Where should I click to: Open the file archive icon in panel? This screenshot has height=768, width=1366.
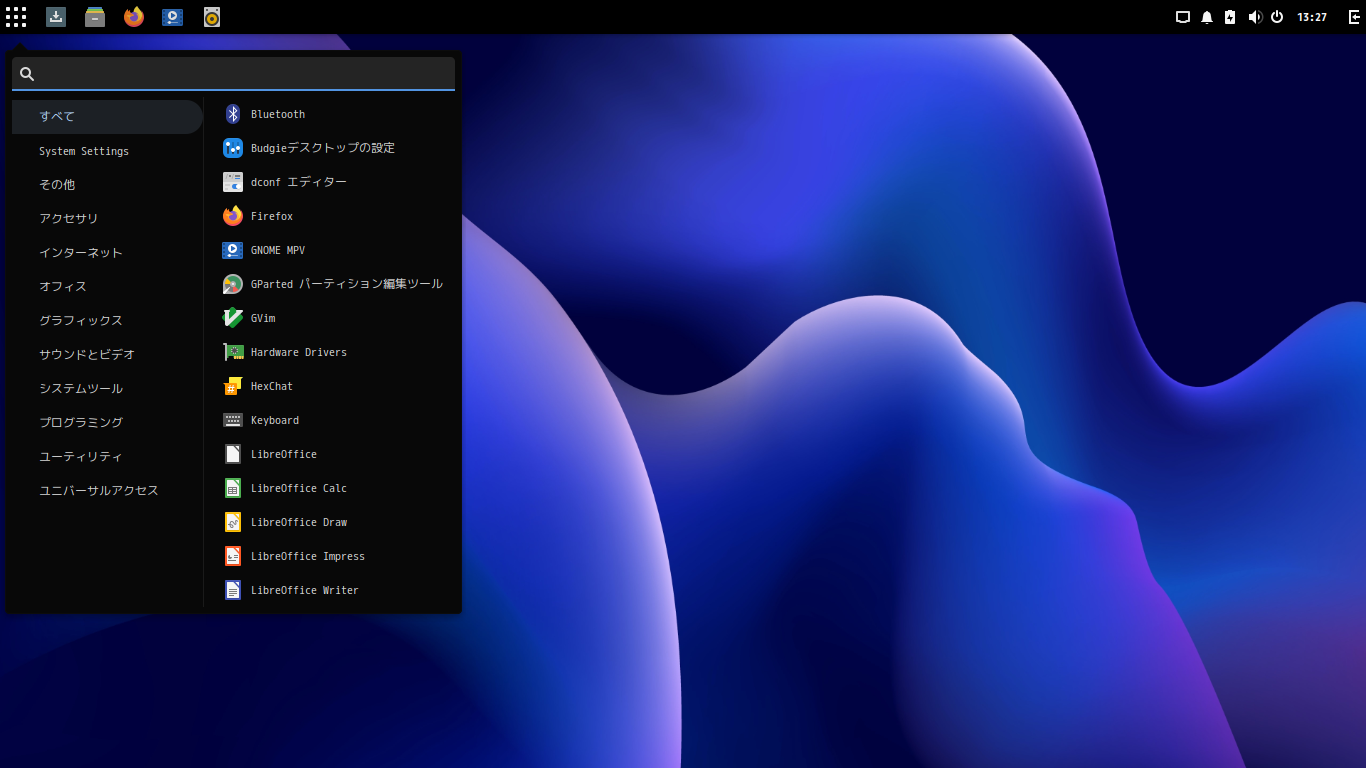[95, 17]
